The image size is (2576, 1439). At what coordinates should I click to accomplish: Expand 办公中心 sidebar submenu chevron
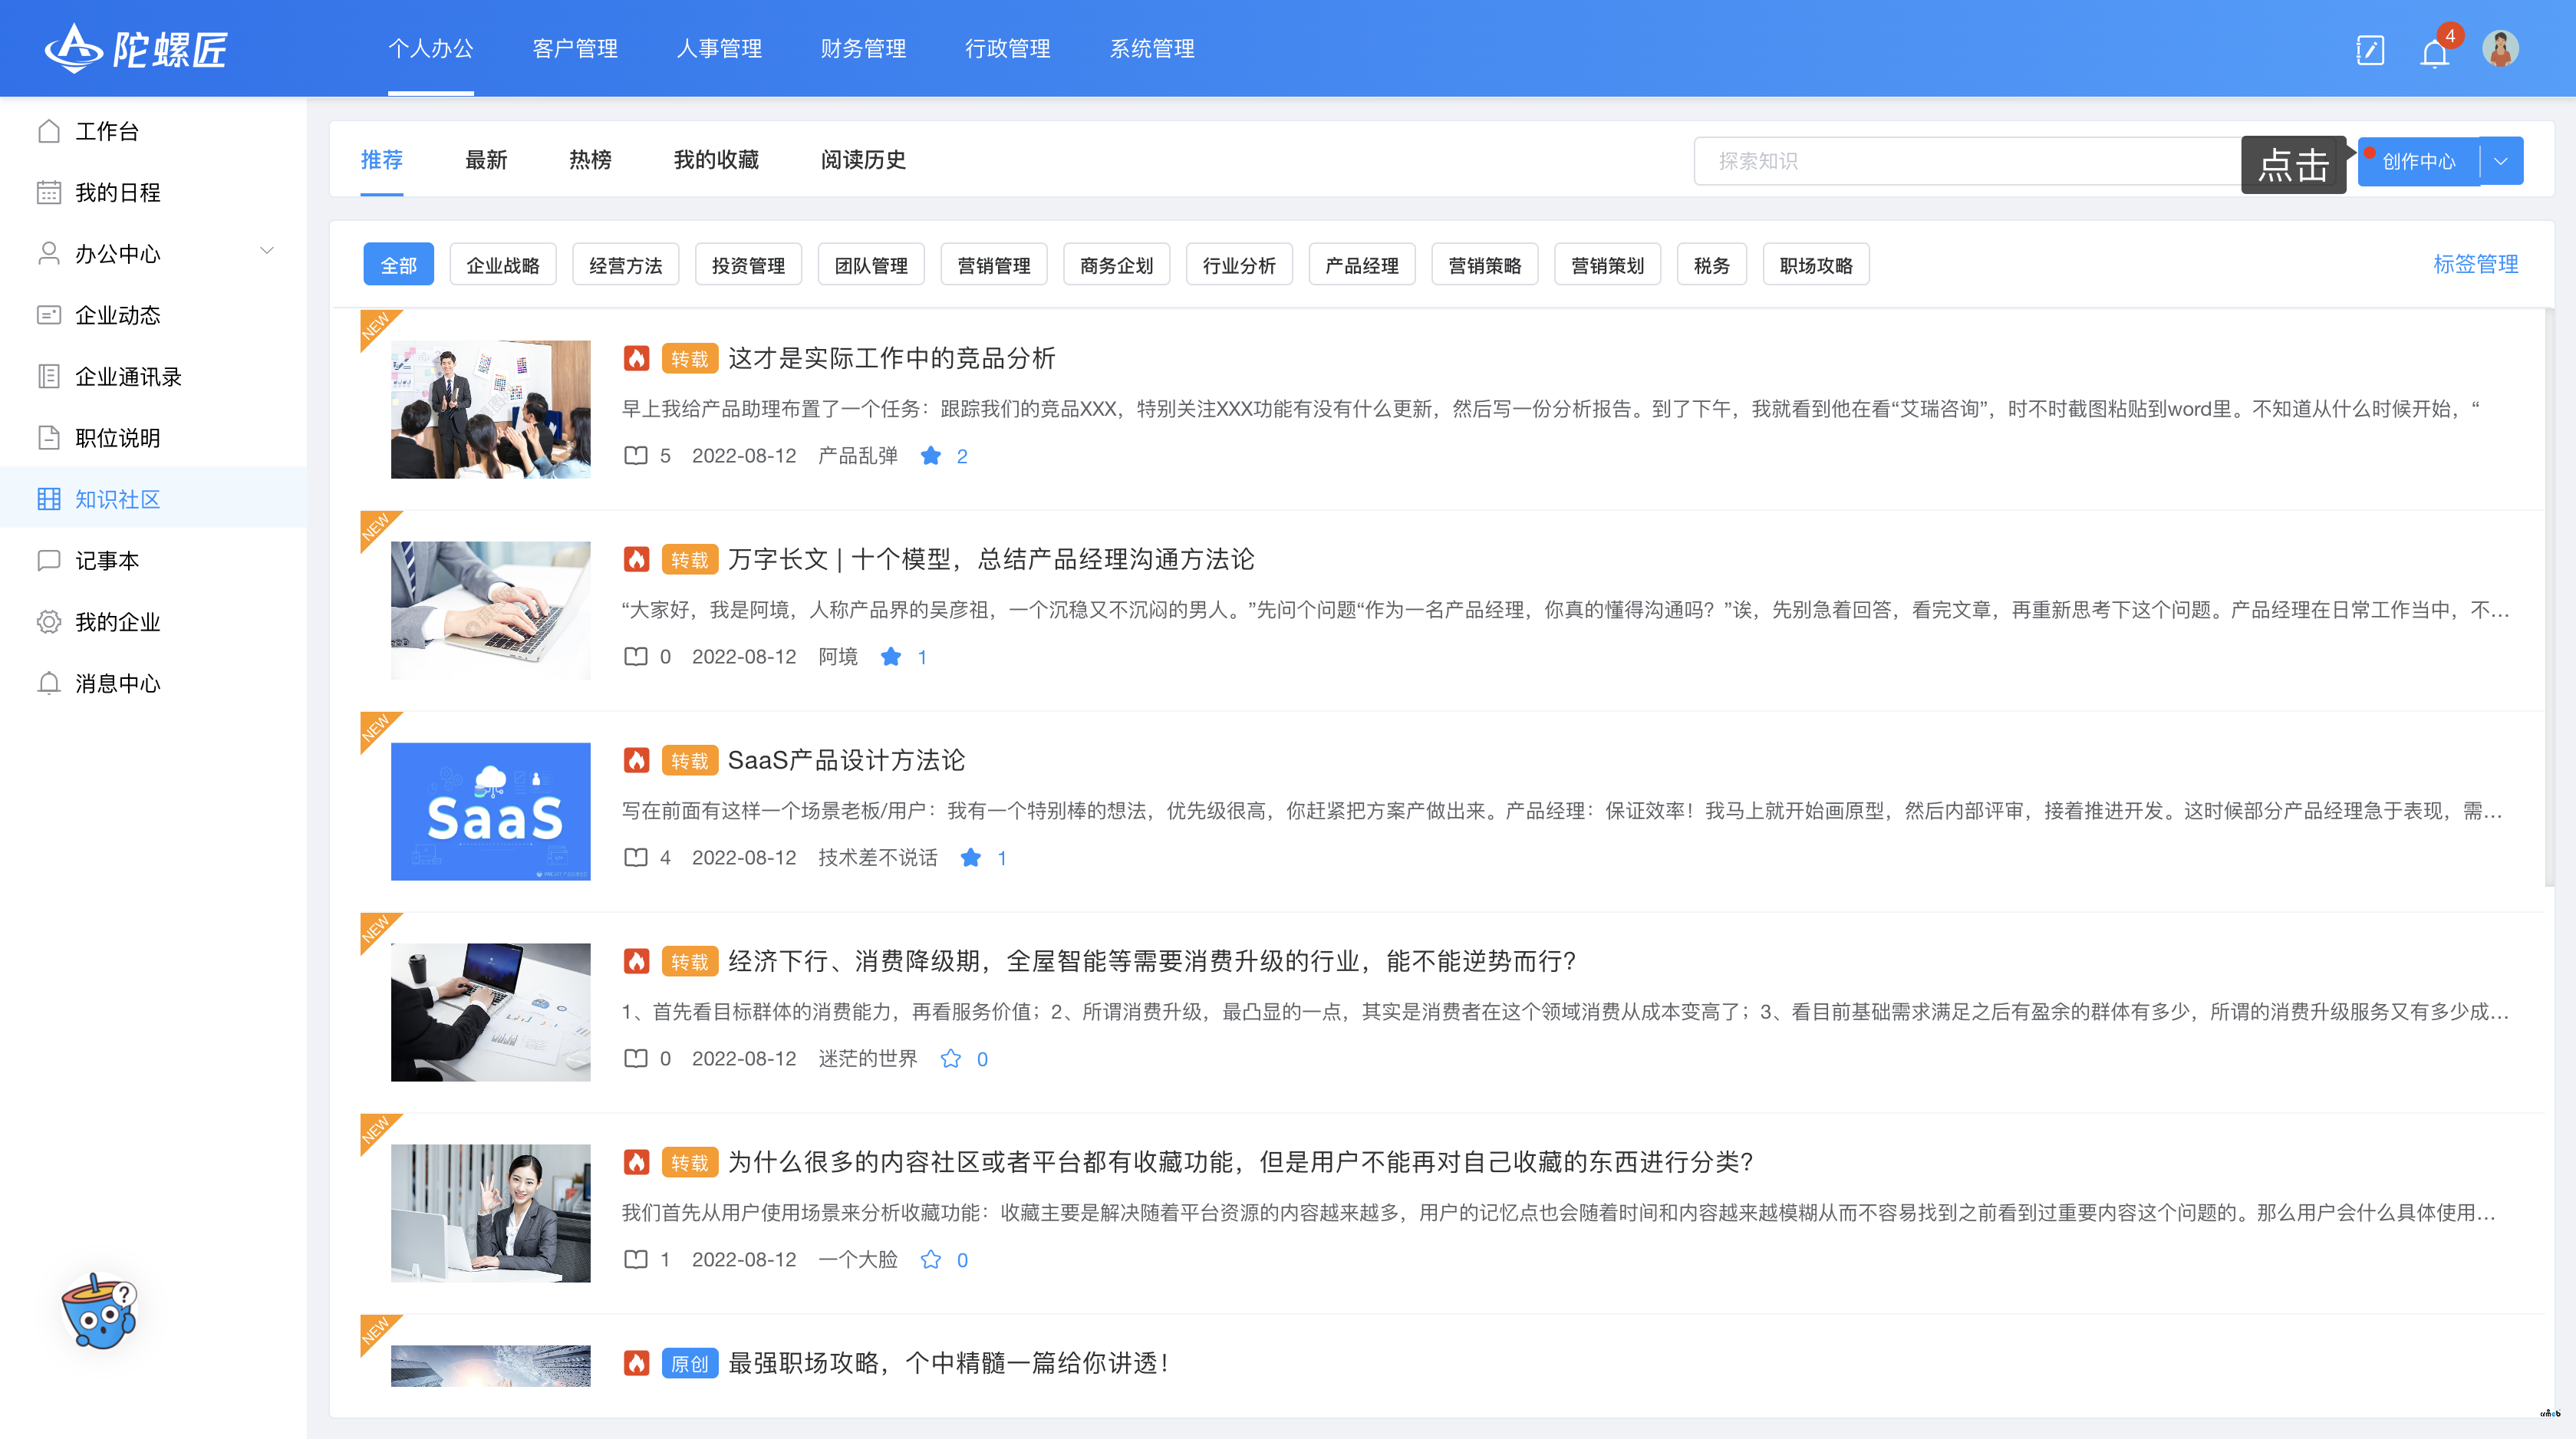click(267, 251)
